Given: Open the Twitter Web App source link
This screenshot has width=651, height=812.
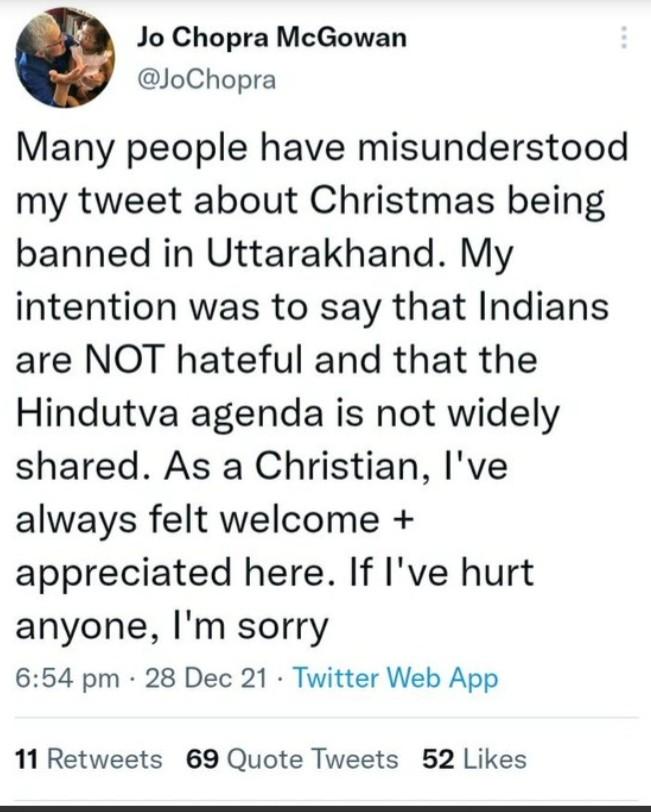Looking at the screenshot, I should (x=395, y=679).
